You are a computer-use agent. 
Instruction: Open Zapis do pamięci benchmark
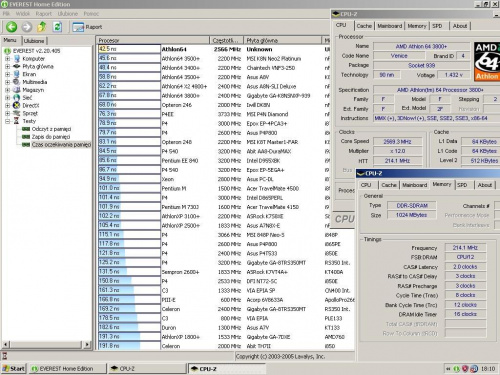[51, 137]
